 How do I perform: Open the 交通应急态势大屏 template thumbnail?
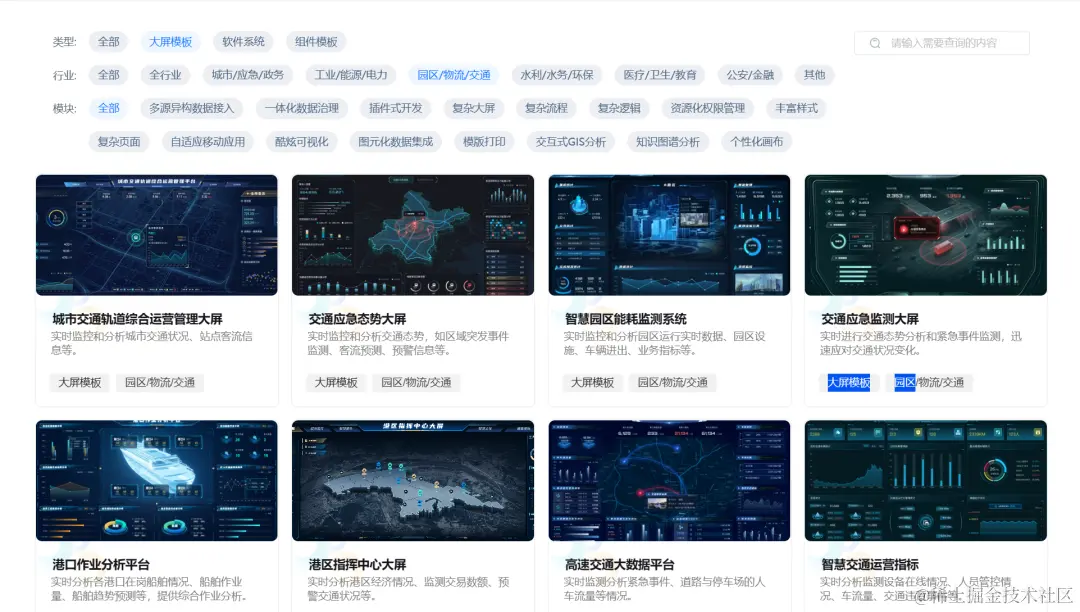tap(412, 233)
